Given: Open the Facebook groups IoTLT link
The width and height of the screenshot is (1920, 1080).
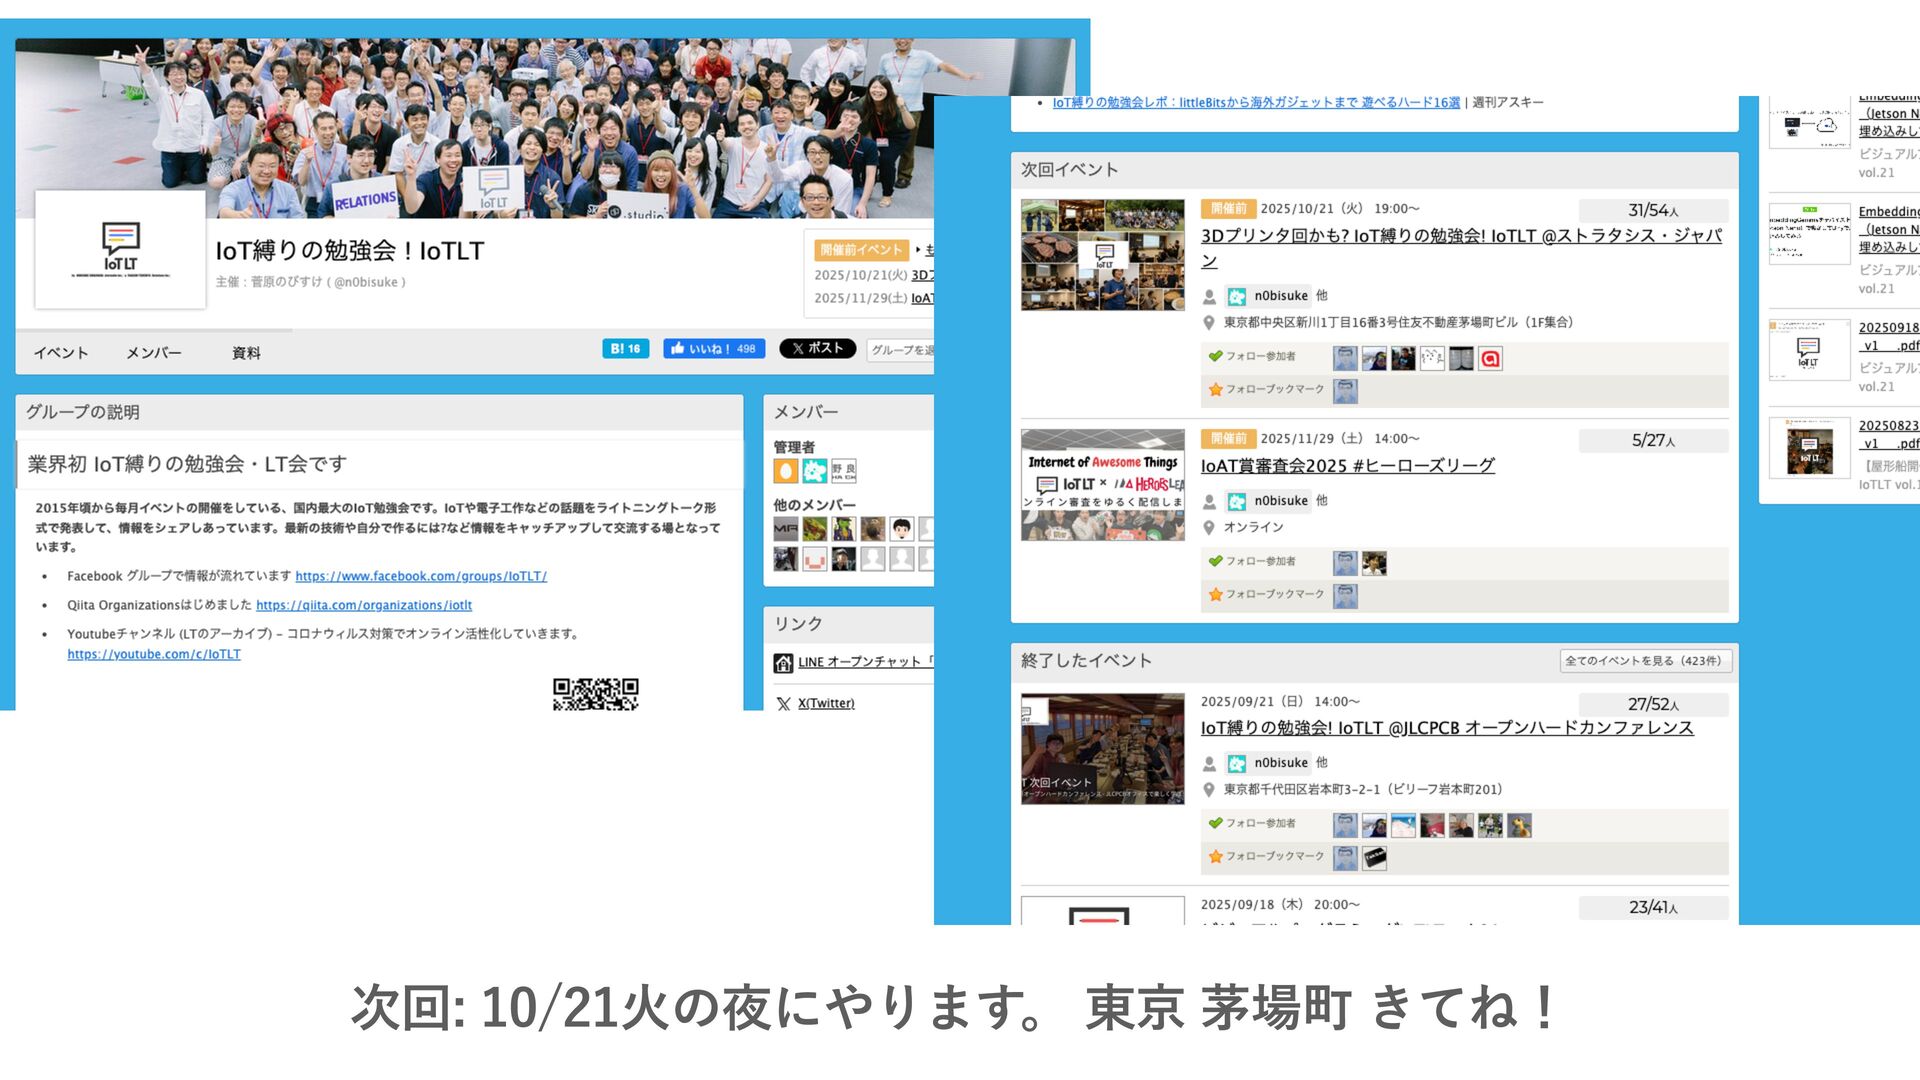Looking at the screenshot, I should (420, 577).
